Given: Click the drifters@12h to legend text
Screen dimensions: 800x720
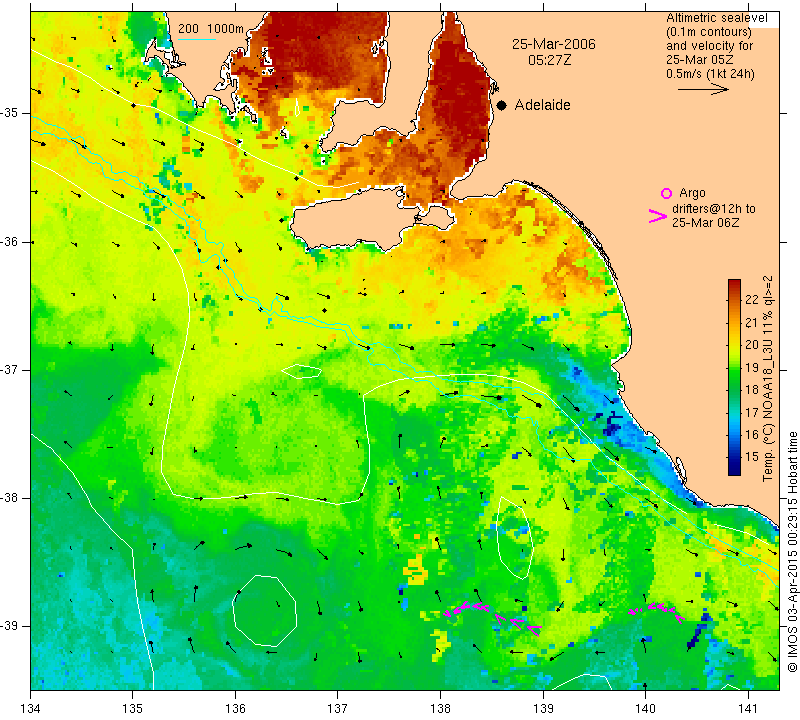Looking at the screenshot, I should 714,209.
